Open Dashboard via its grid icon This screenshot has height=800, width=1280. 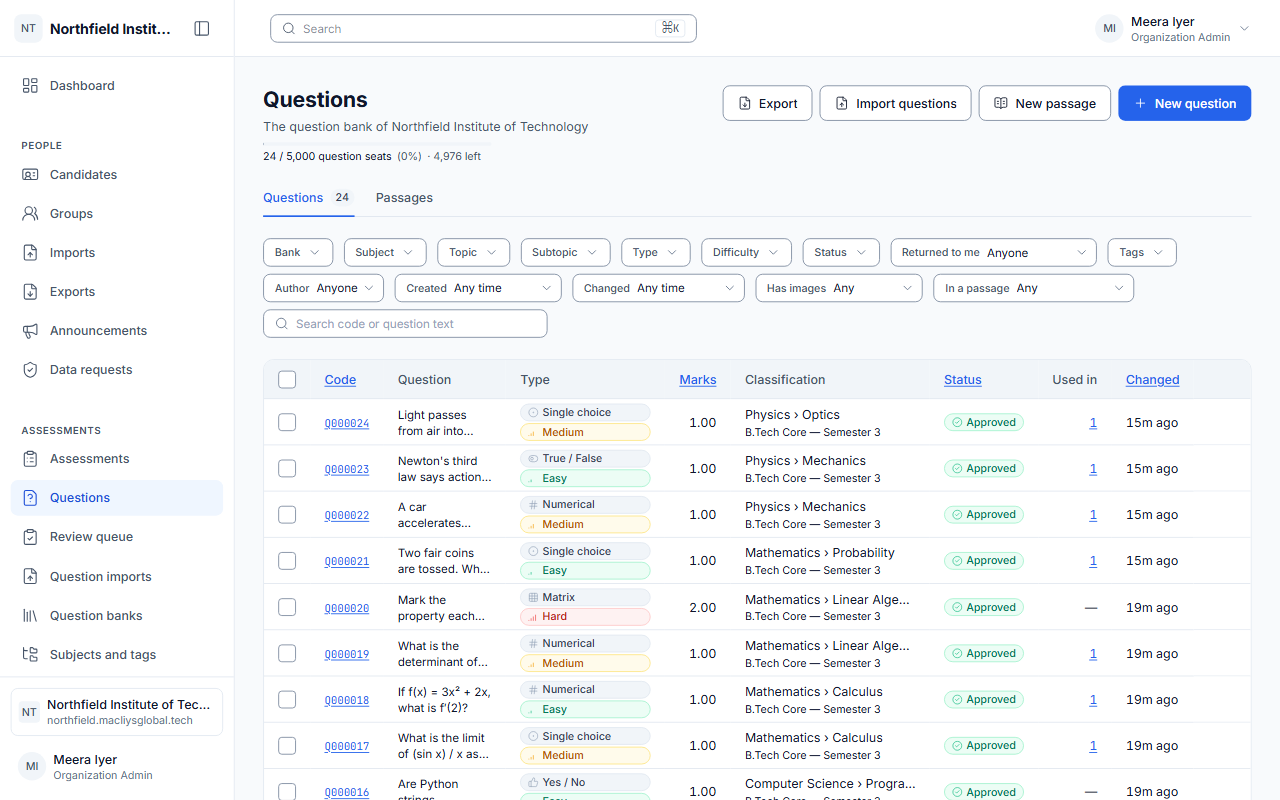(30, 86)
